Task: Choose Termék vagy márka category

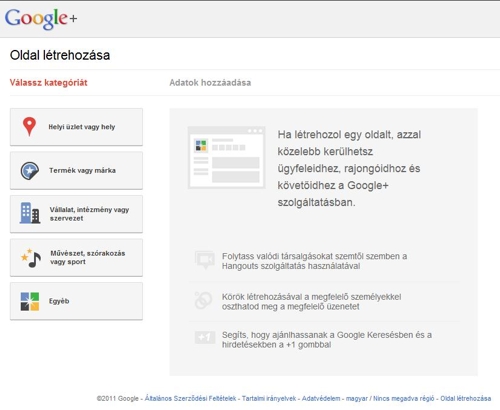Action: point(76,171)
